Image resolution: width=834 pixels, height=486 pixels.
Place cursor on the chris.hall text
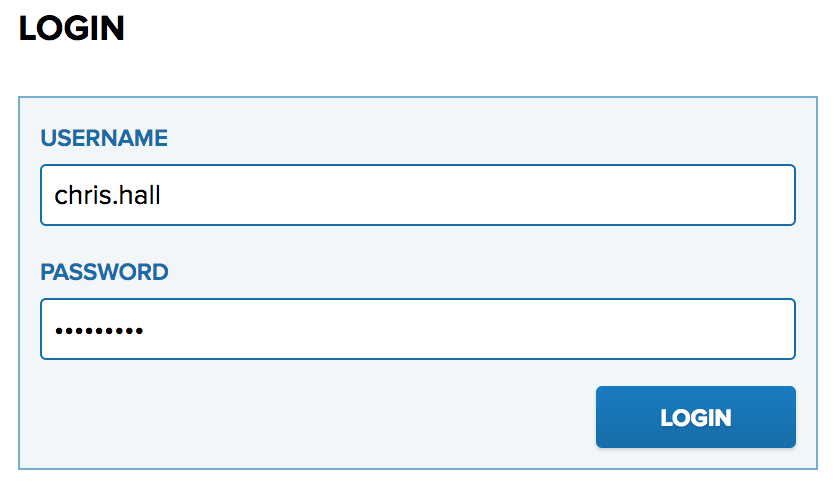pyautogui.click(x=107, y=195)
